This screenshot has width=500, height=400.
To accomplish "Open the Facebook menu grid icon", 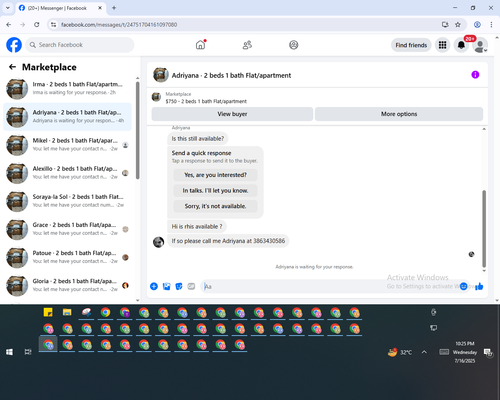I will pyautogui.click(x=442, y=45).
